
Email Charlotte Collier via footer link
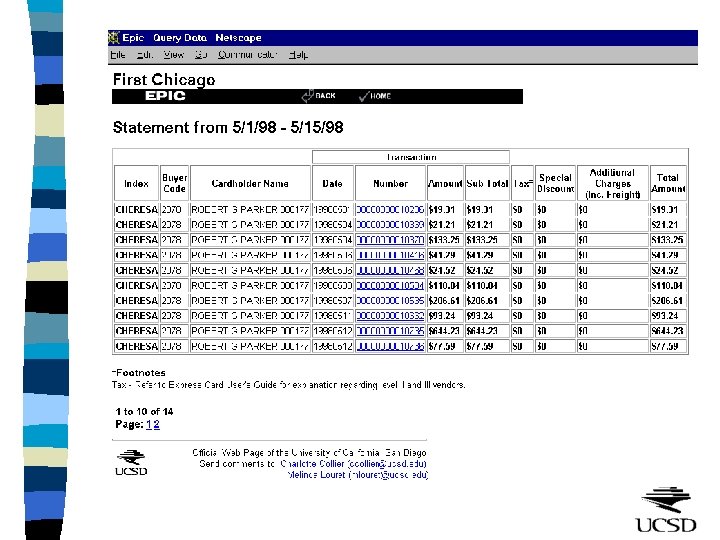coord(354,464)
